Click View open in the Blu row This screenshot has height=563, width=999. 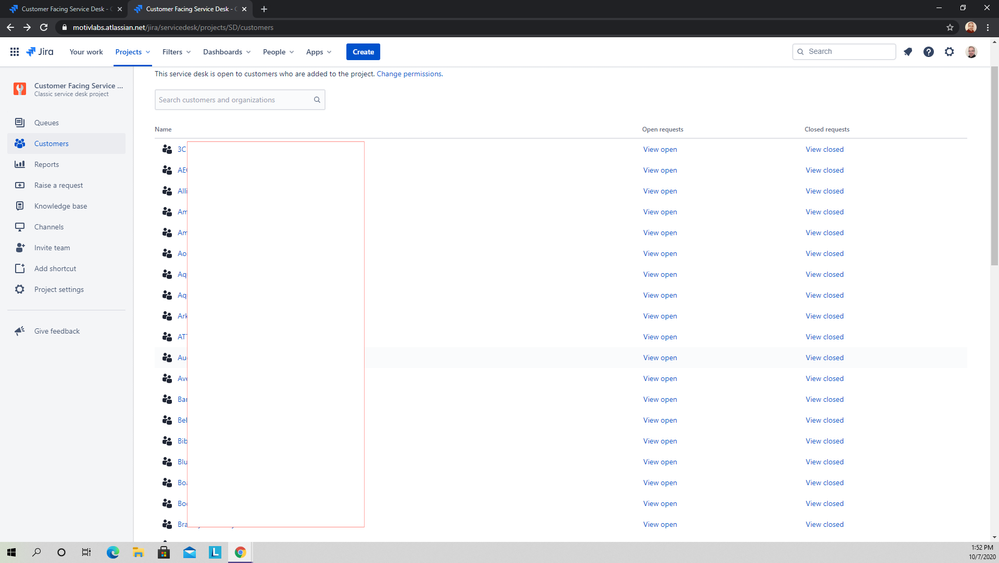pyautogui.click(x=660, y=462)
